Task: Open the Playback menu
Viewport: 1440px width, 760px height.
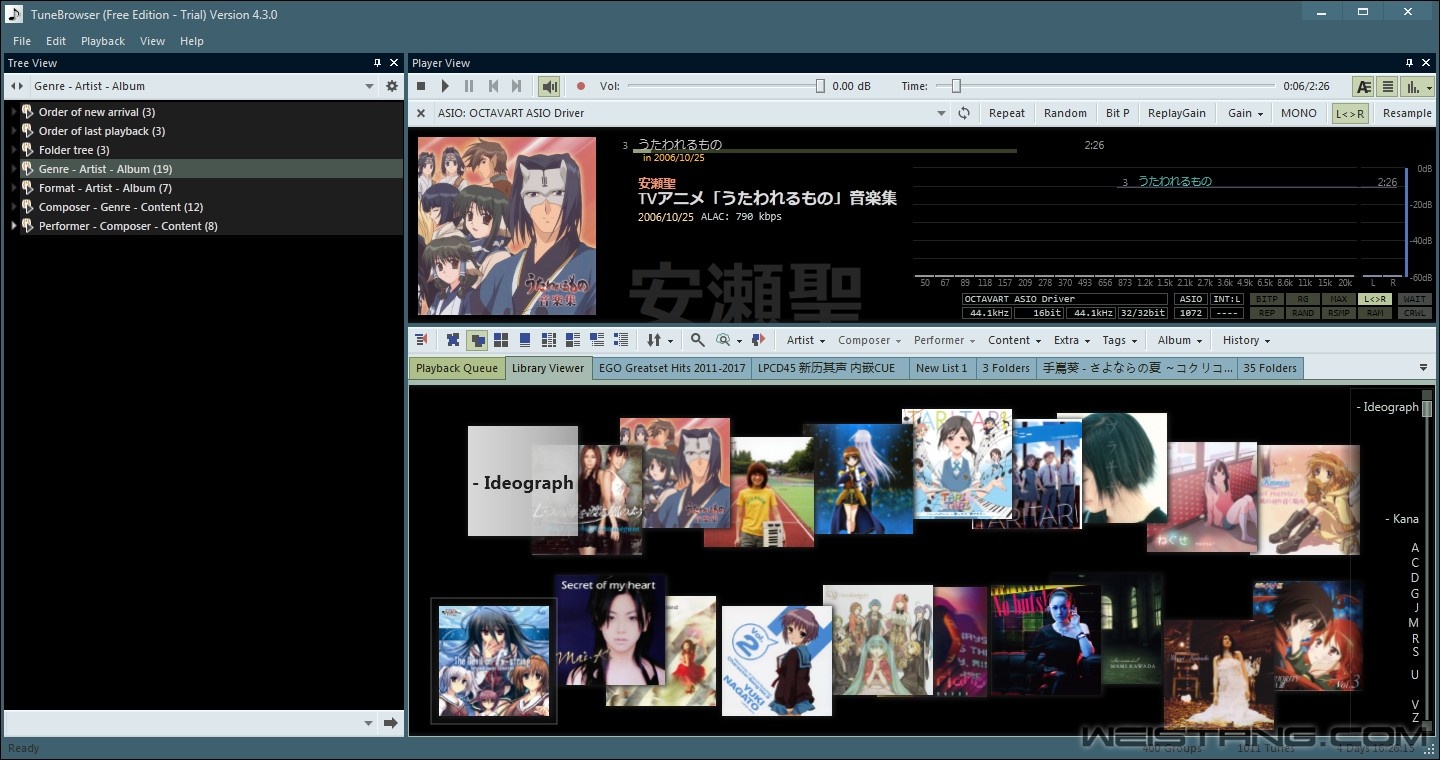Action: (103, 41)
